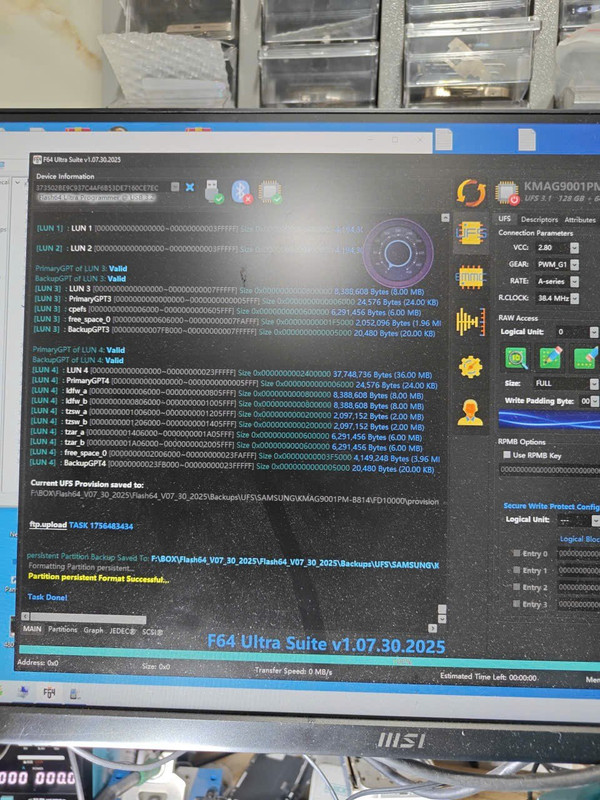
Task: Click the ldfw_a partition row in LUN 4
Action: point(227,392)
